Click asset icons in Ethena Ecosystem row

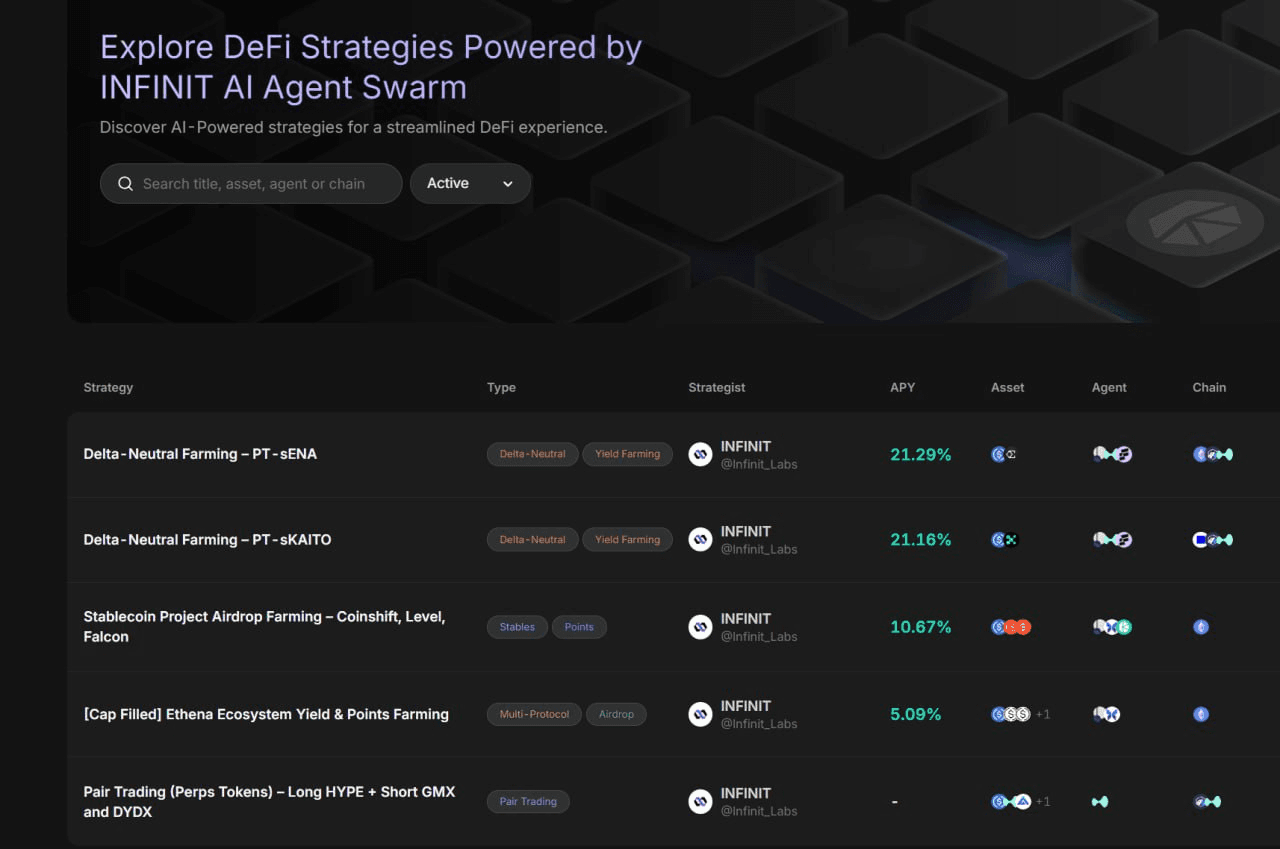(1011, 714)
